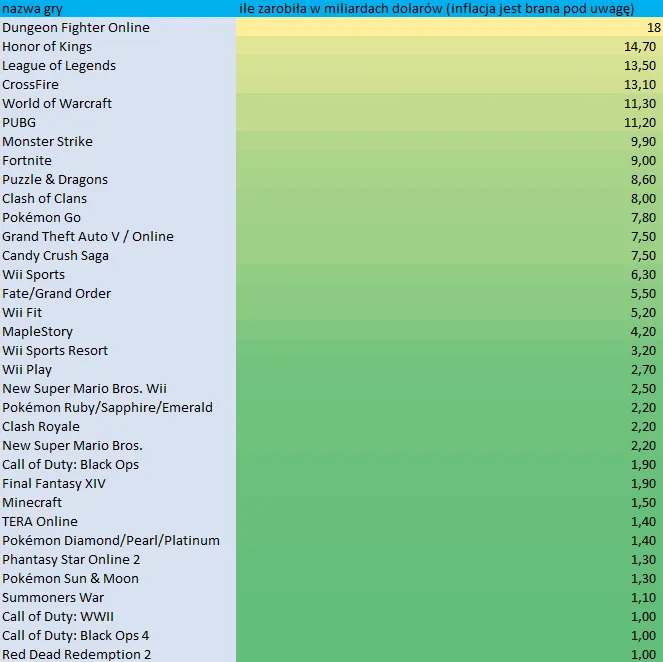Click the Clash Royale cell
Image resolution: width=663 pixels, height=662 pixels.
coord(118,427)
